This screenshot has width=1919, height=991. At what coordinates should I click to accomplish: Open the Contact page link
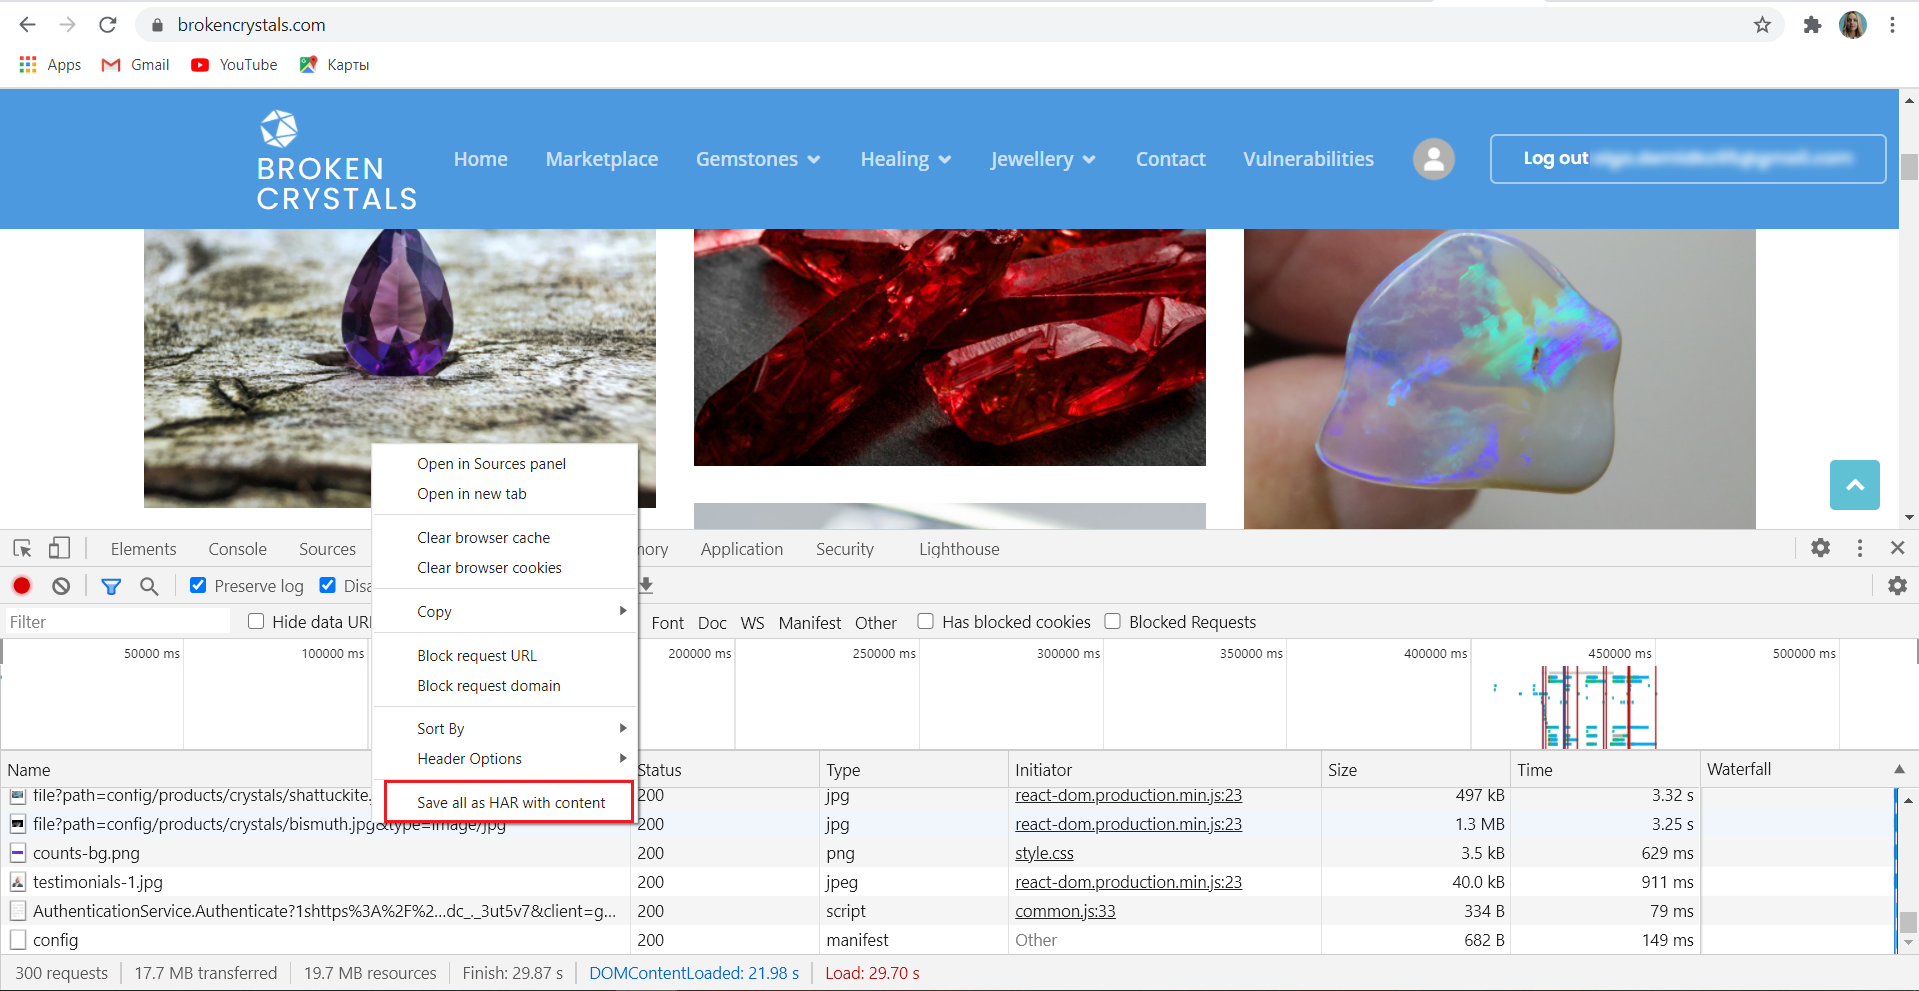(1170, 159)
